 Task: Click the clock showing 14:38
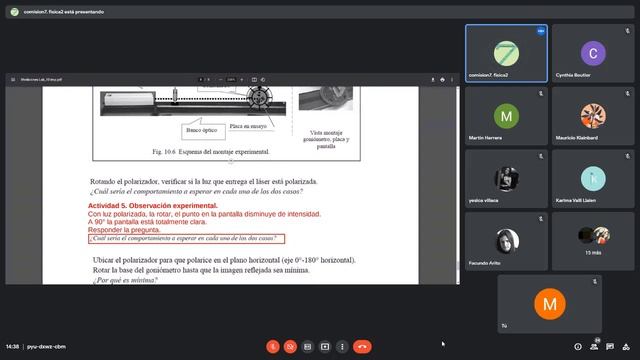12,347
